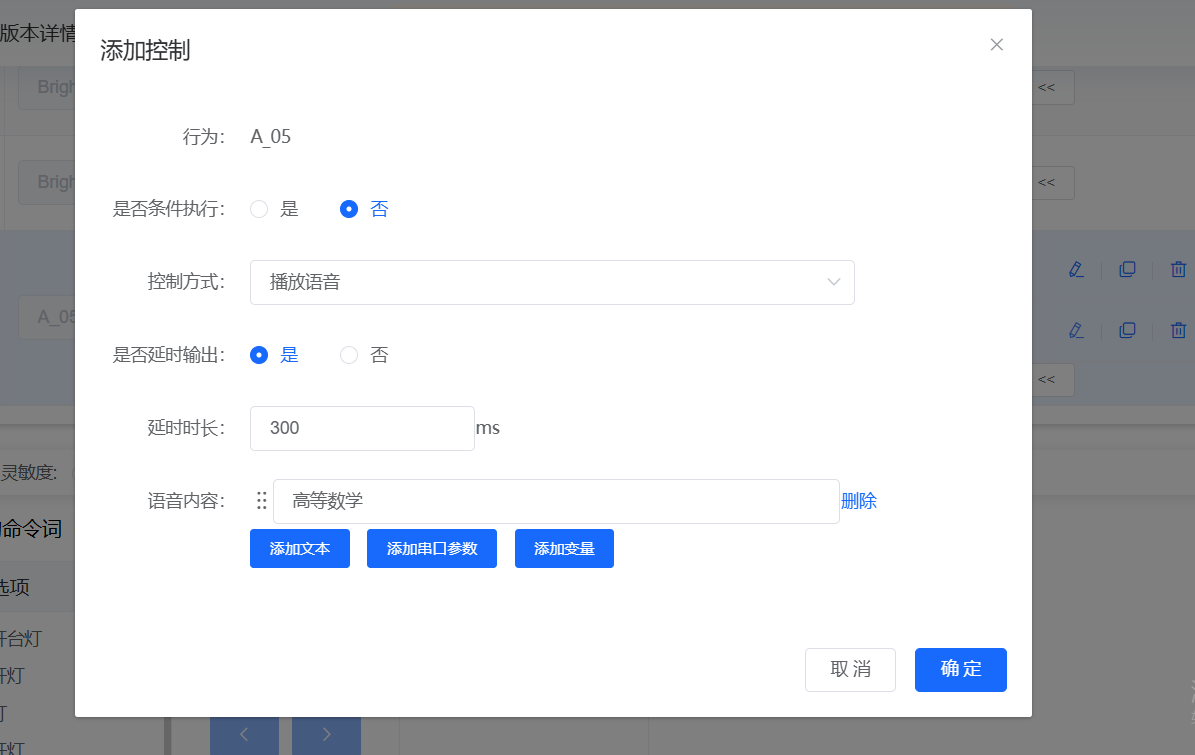Select 是 for 是否条件执行
The width and height of the screenshot is (1195, 755).
point(259,209)
